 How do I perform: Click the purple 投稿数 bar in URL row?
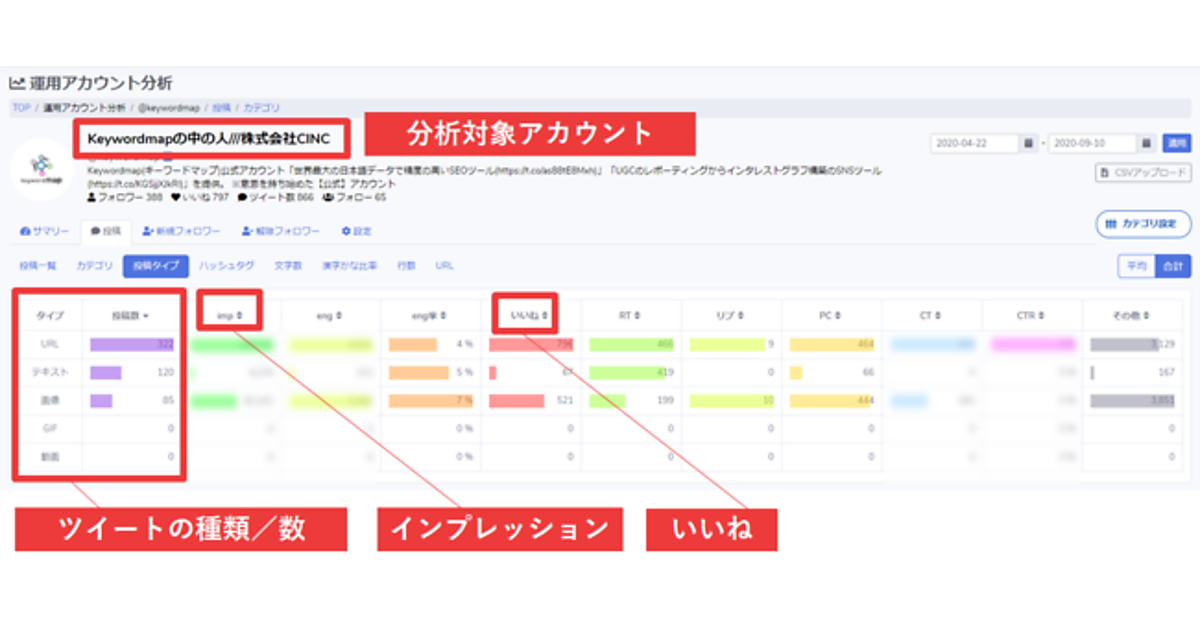133,344
